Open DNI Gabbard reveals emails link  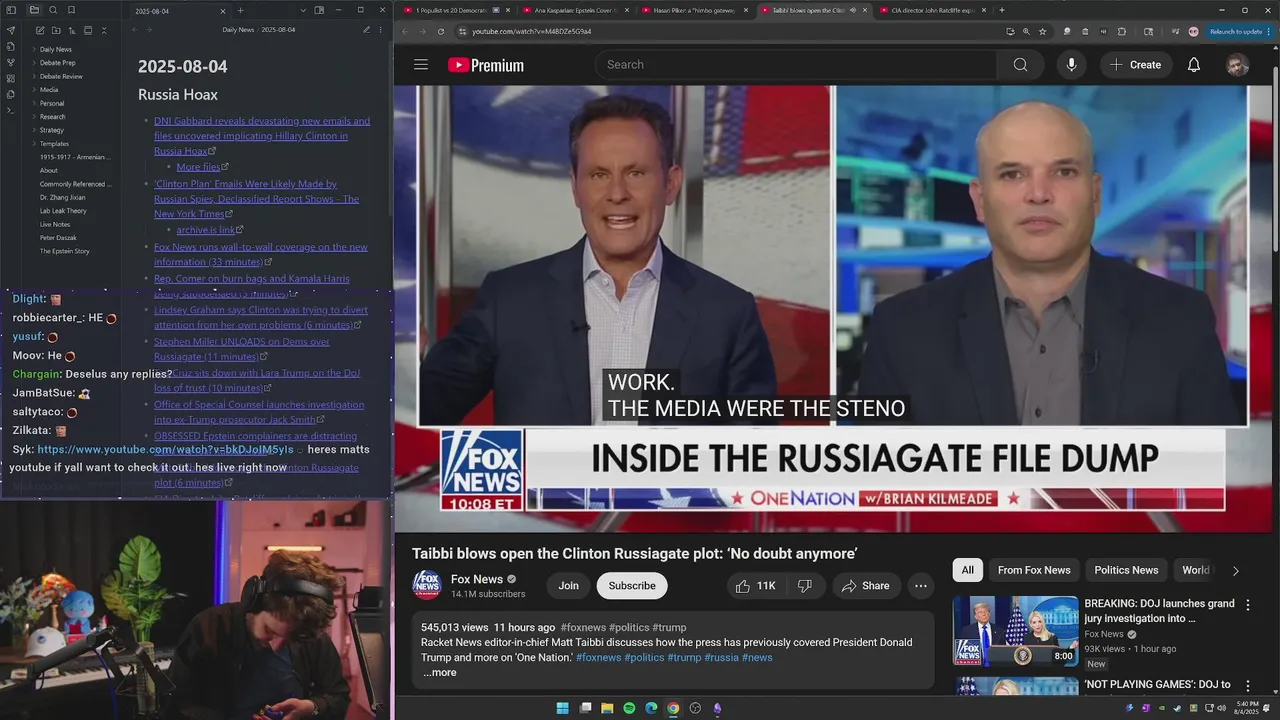(262, 136)
